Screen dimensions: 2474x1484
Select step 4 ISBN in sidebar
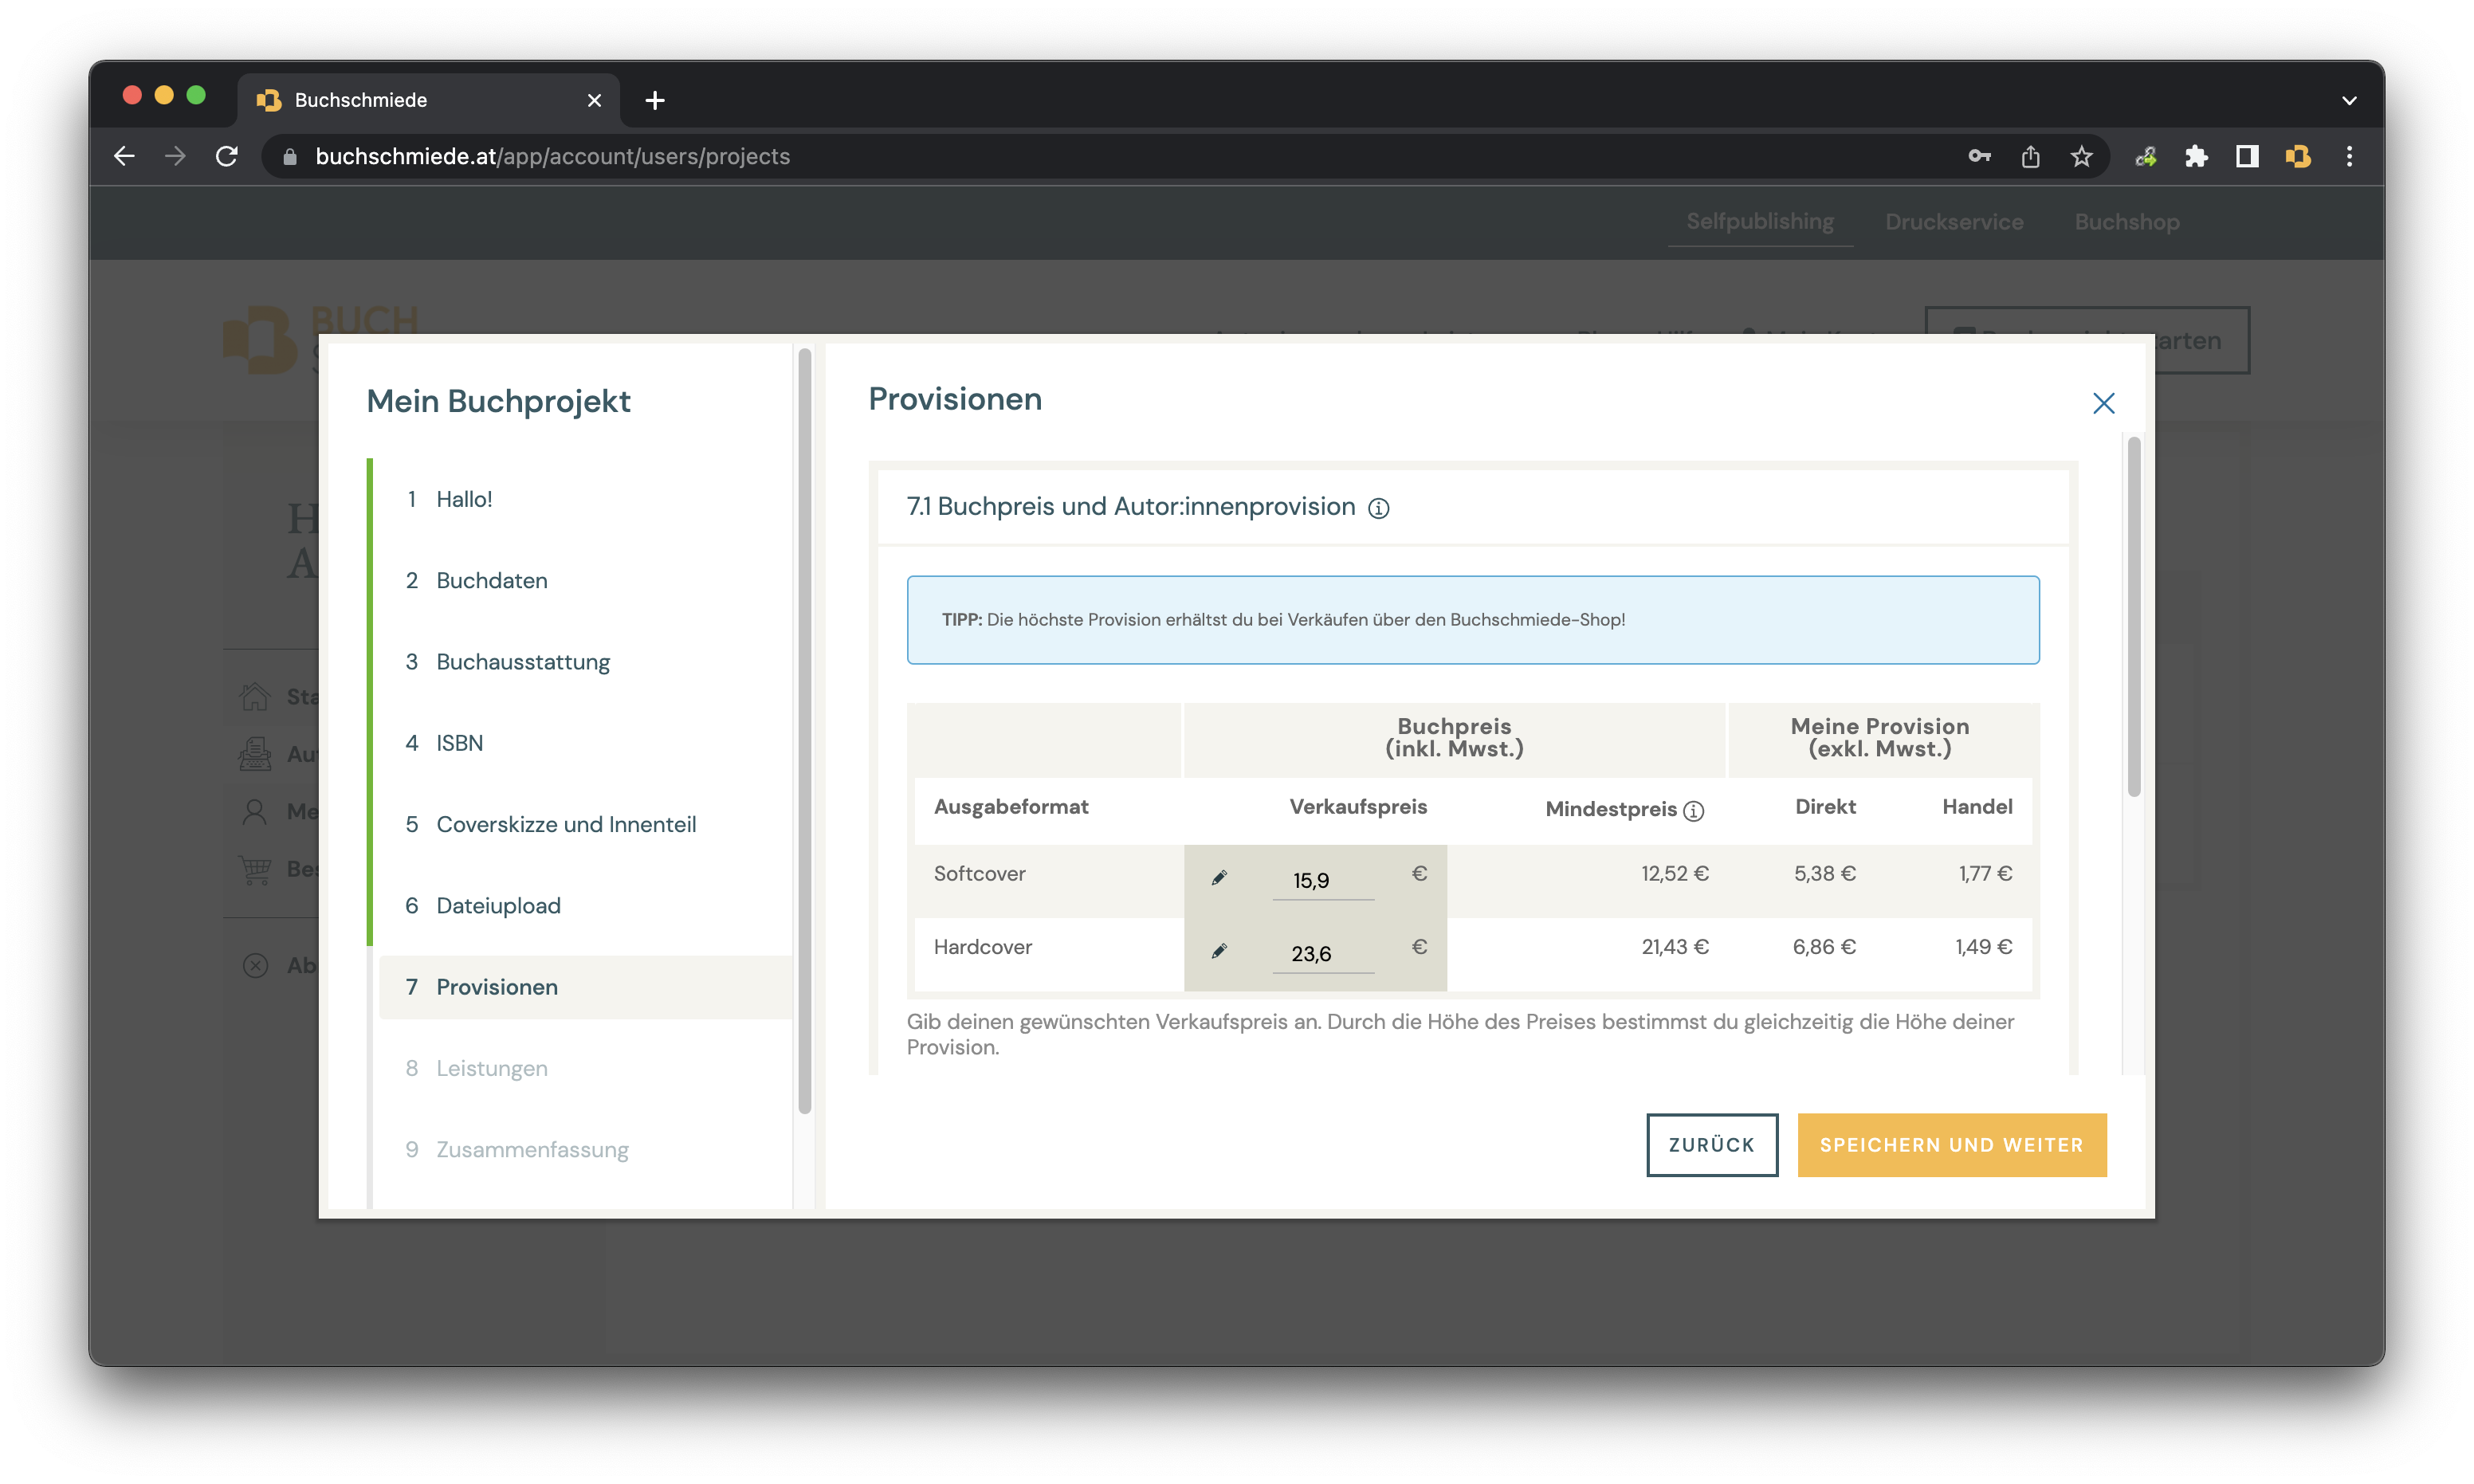coord(459,743)
